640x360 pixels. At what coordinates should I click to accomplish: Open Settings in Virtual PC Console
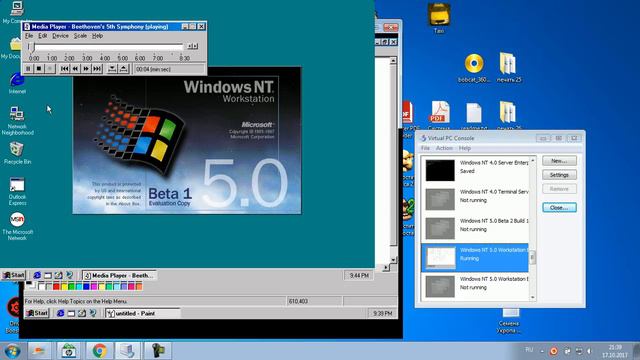point(559,175)
